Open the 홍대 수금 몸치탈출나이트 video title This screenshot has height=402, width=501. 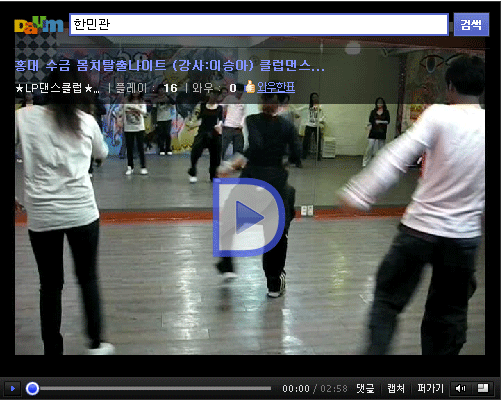click(170, 66)
